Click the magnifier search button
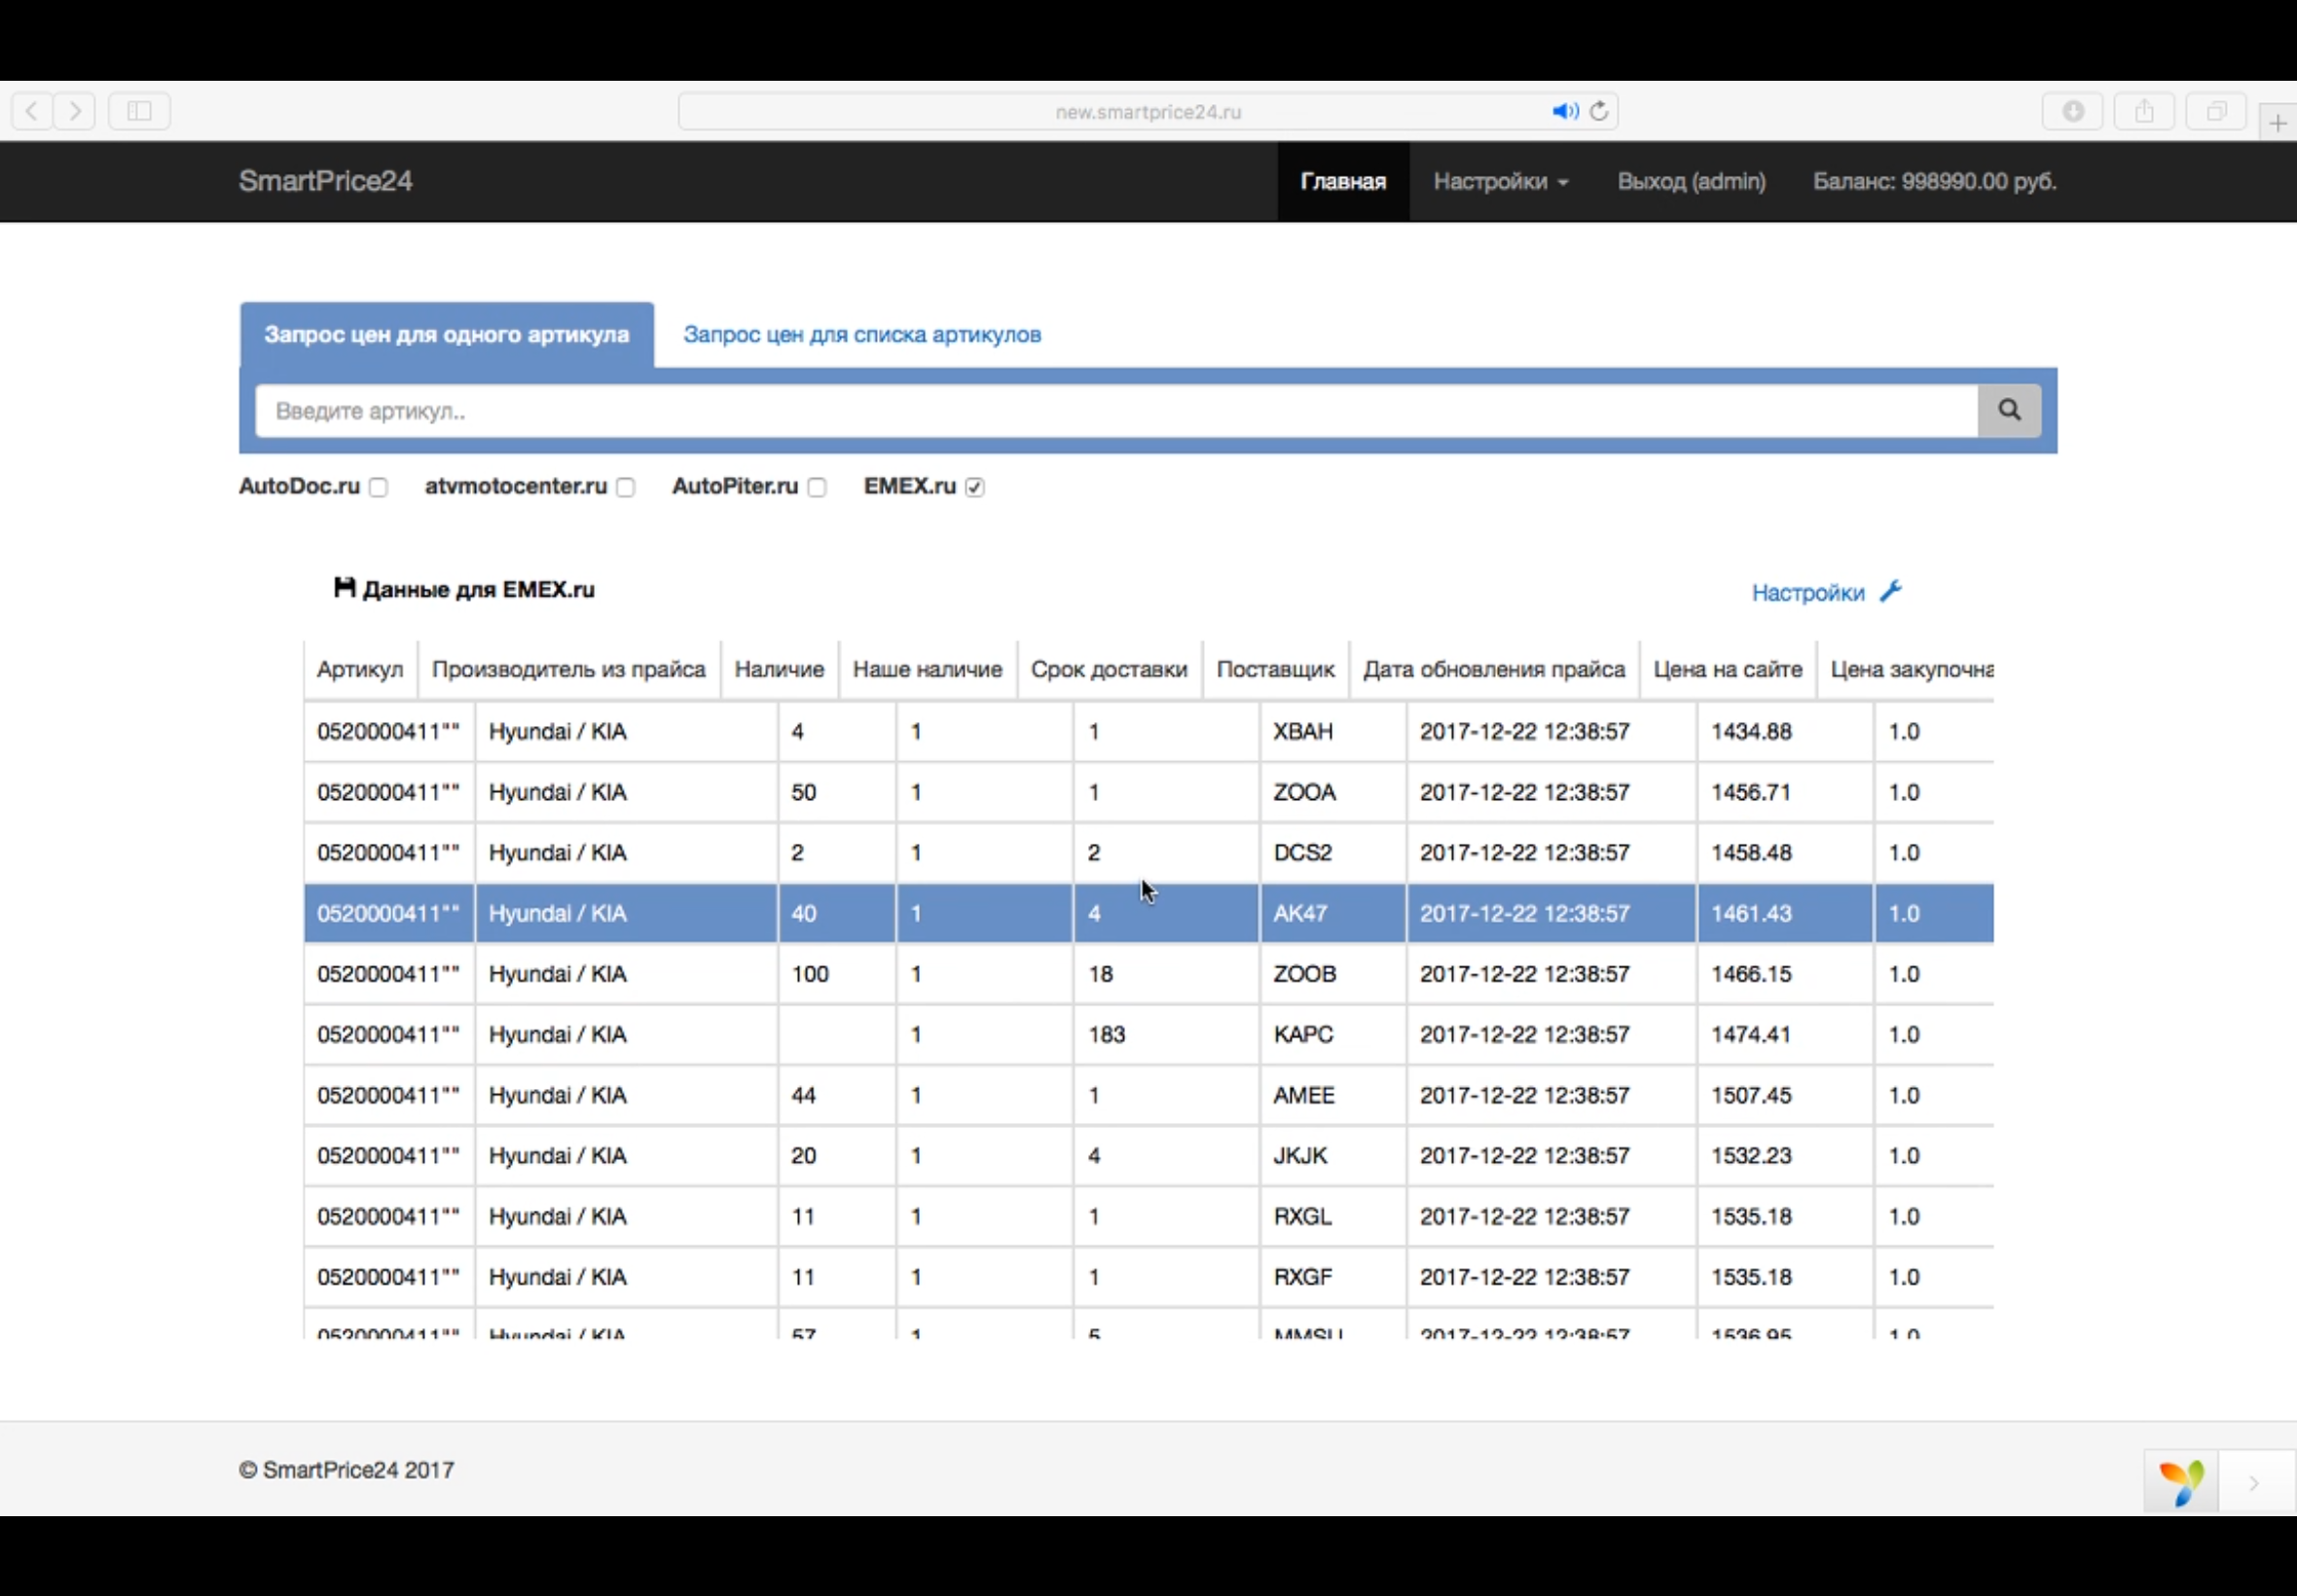The image size is (2297, 1596). pyautogui.click(x=2009, y=410)
